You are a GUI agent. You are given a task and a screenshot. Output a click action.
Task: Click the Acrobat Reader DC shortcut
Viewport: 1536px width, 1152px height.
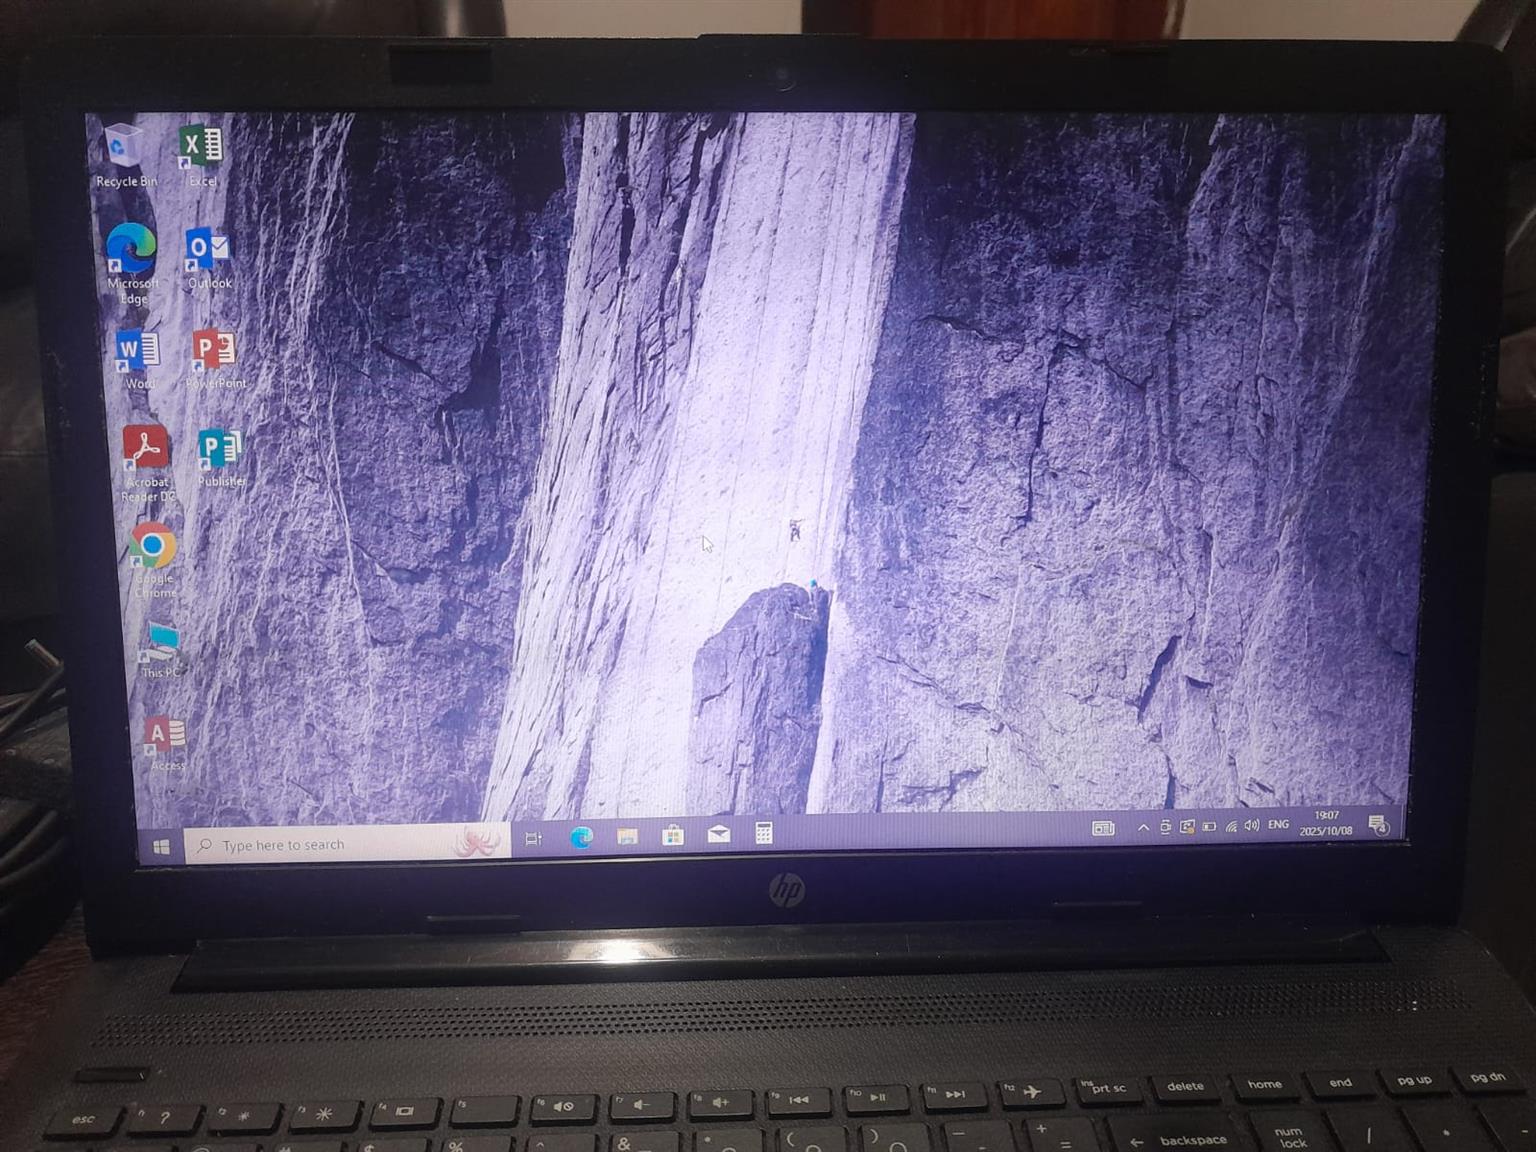pyautogui.click(x=147, y=450)
